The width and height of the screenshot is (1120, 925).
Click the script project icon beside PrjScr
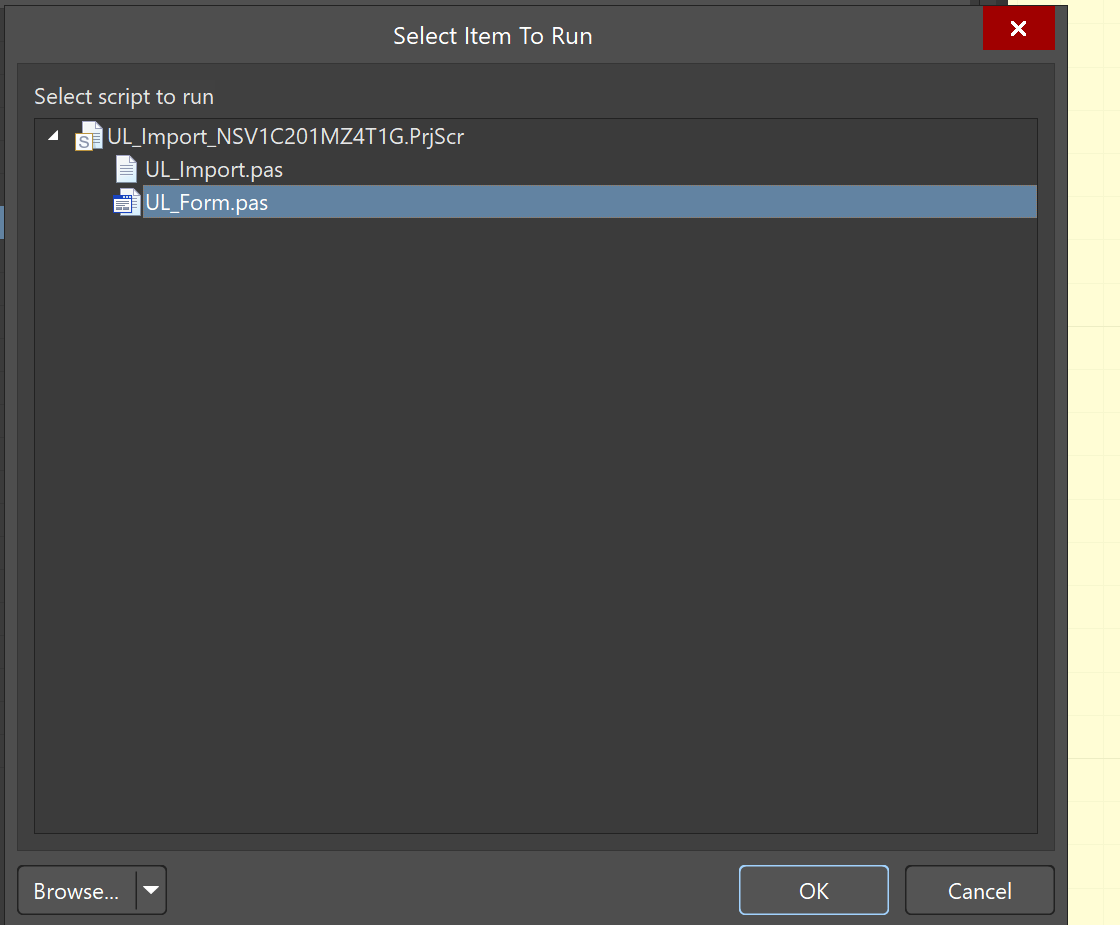tap(89, 136)
